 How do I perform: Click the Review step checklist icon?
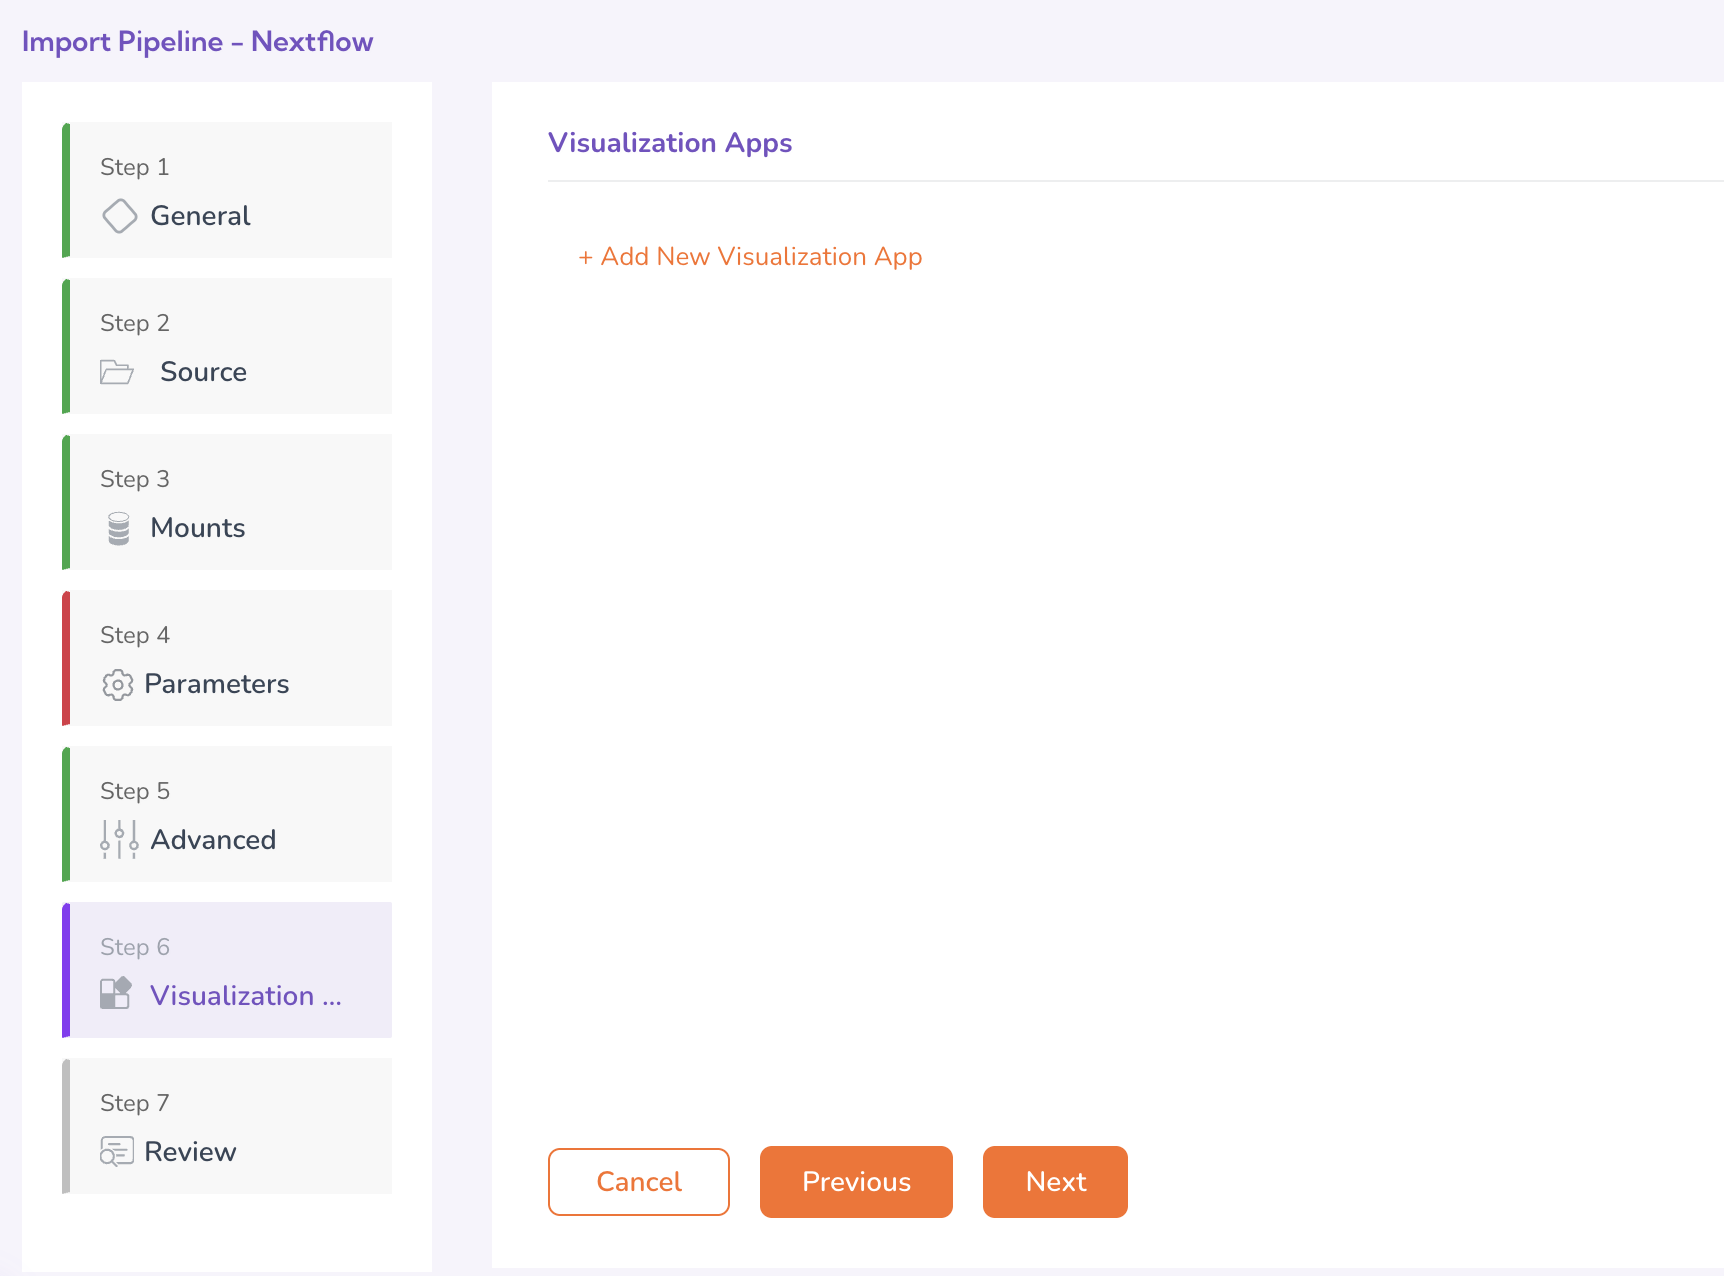point(116,1151)
